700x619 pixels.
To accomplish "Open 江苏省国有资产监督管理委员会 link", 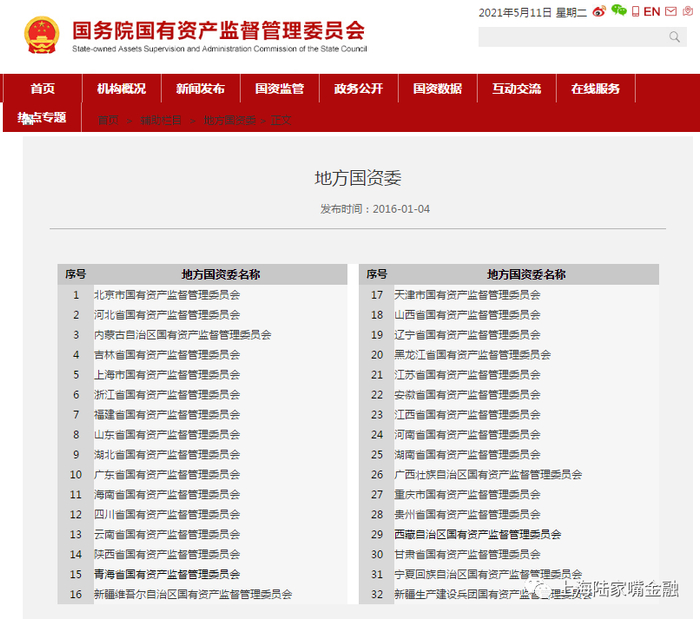I will (467, 375).
